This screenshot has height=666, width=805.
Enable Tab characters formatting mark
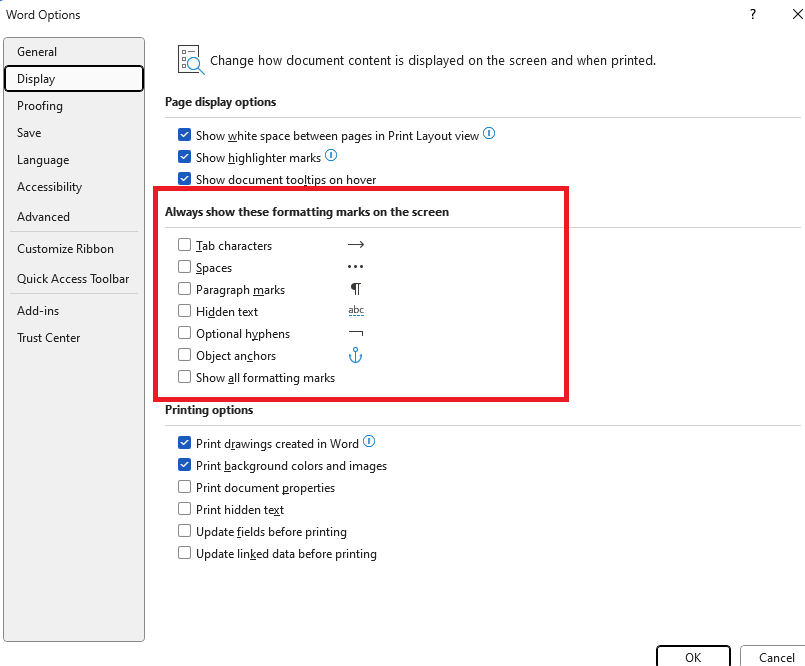point(184,245)
